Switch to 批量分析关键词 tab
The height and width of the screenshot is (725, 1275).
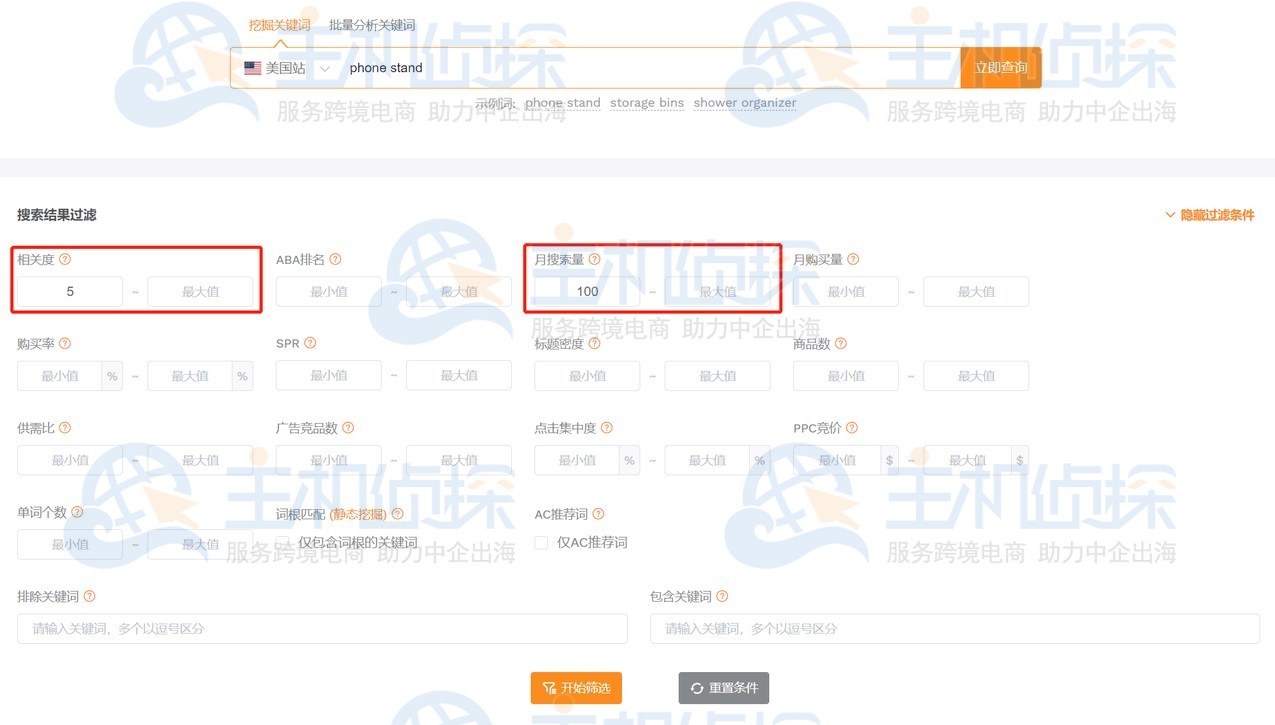coord(372,26)
